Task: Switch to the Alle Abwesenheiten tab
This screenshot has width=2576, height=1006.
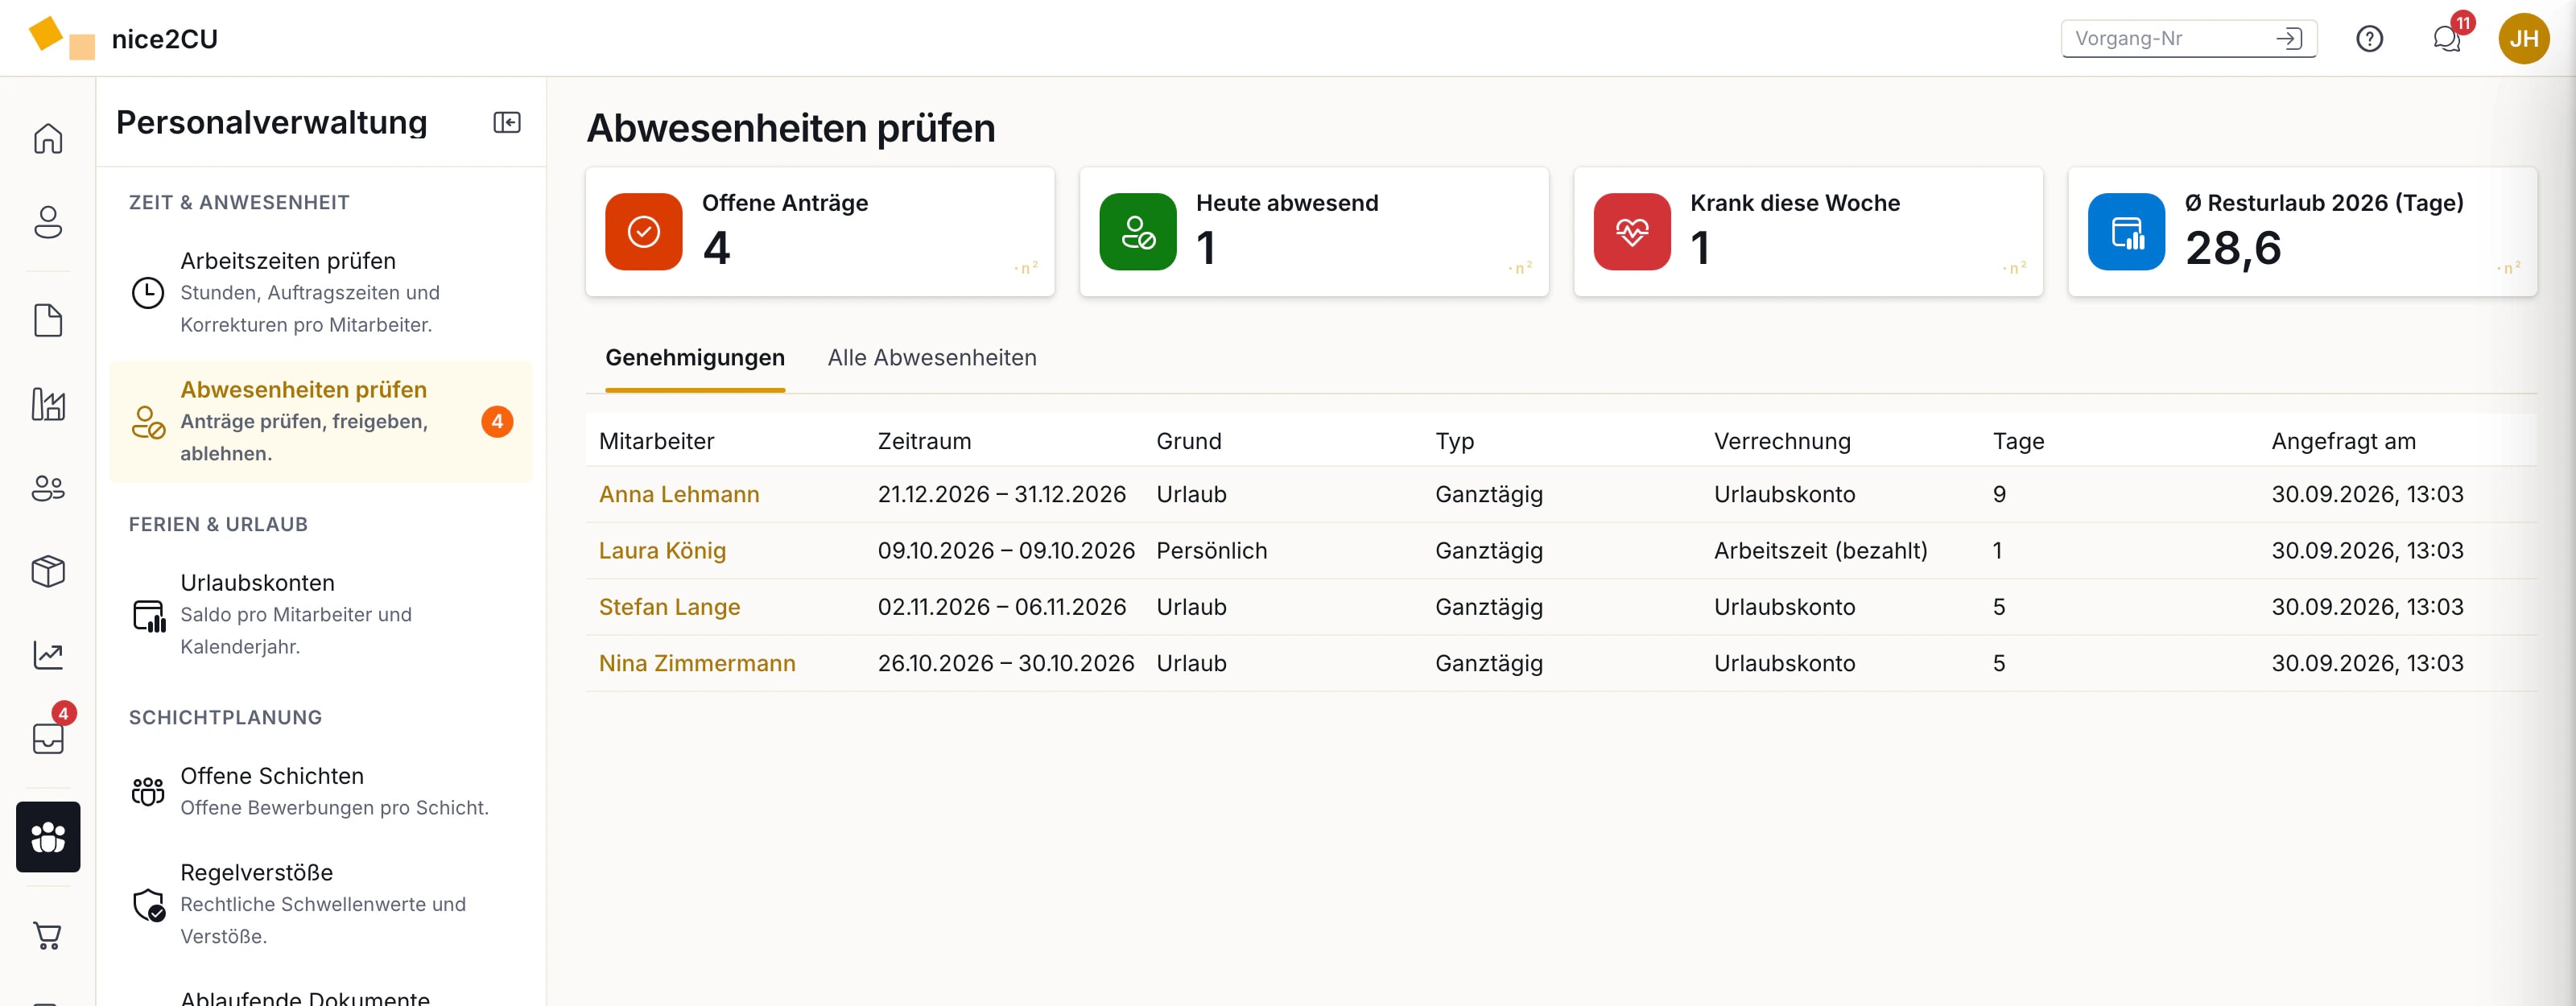Action: [x=932, y=357]
